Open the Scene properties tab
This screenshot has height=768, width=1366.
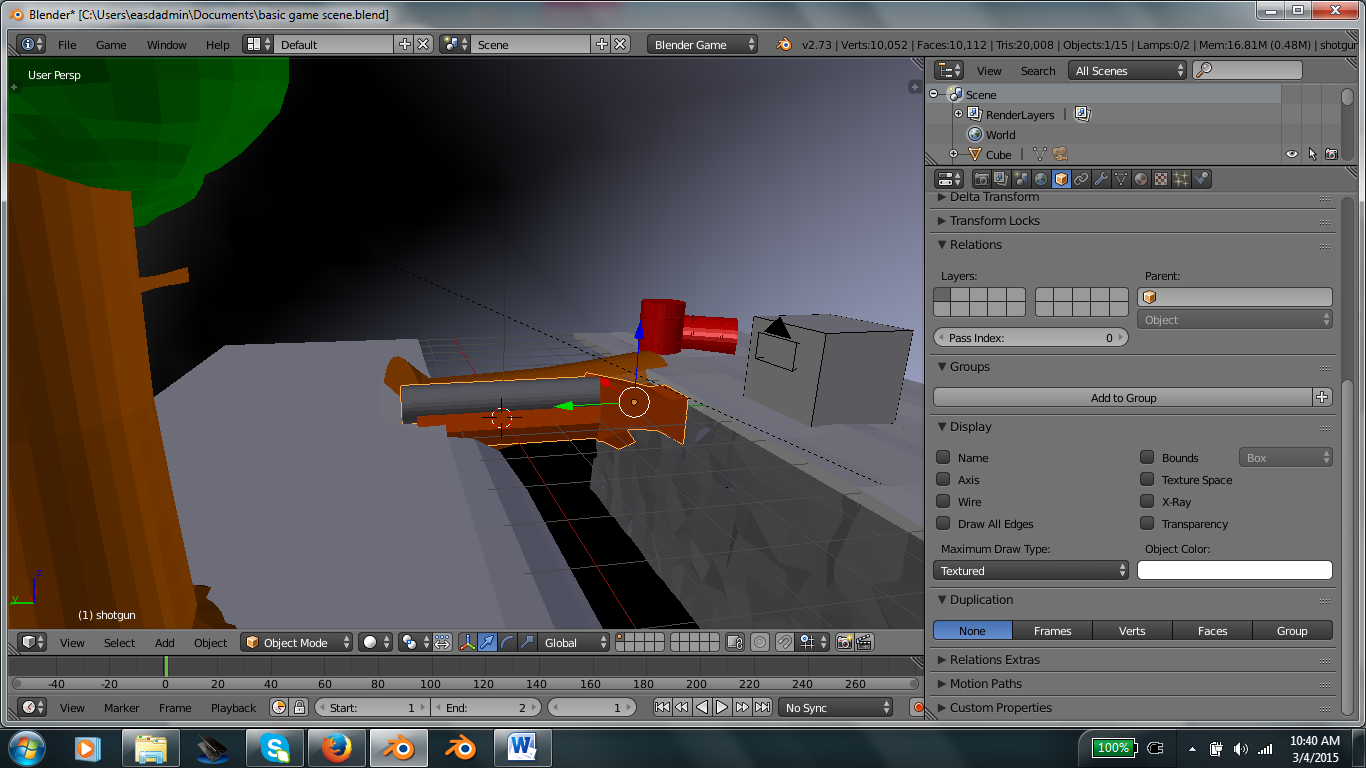(x=1021, y=179)
